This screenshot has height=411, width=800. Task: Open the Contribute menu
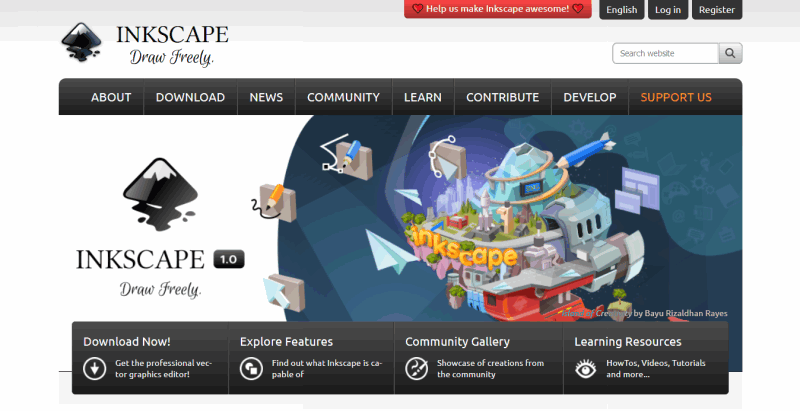click(503, 97)
